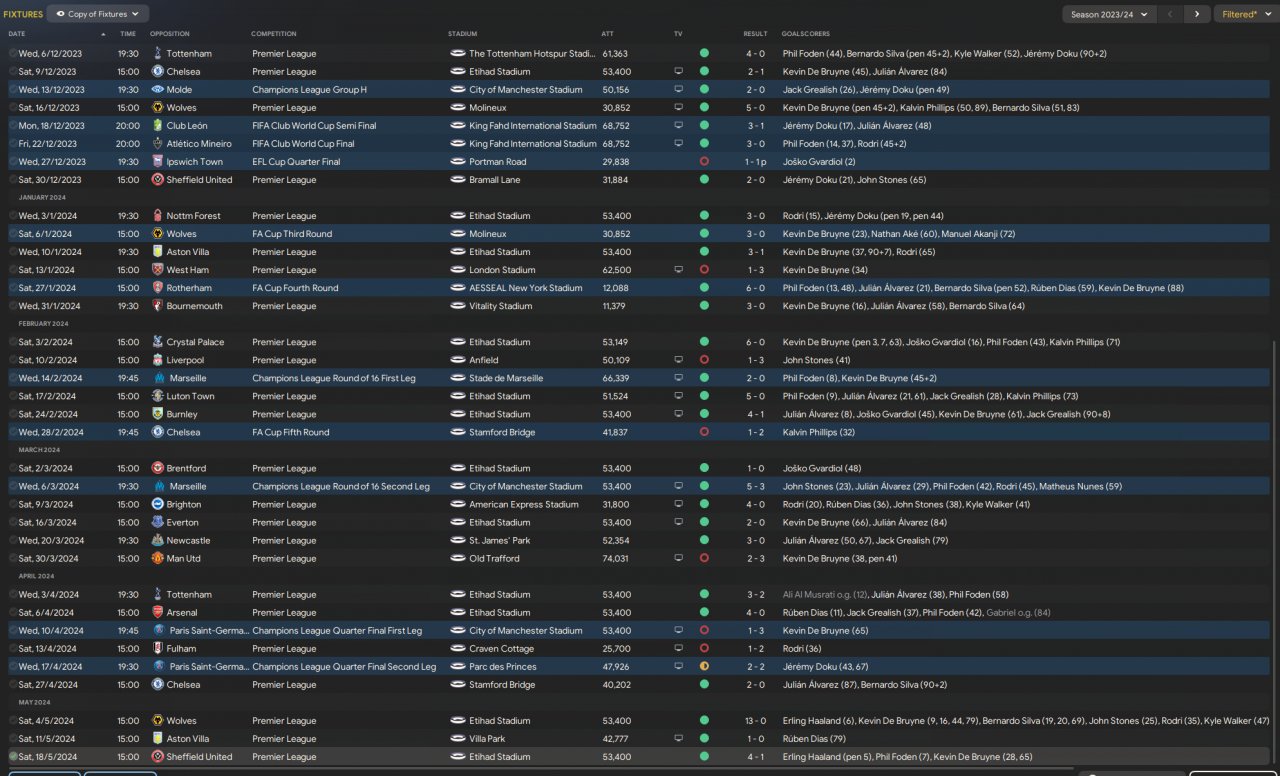Viewport: 1280px width, 776px height.
Task: Sort by the Stadium column header
Action: 463,34
